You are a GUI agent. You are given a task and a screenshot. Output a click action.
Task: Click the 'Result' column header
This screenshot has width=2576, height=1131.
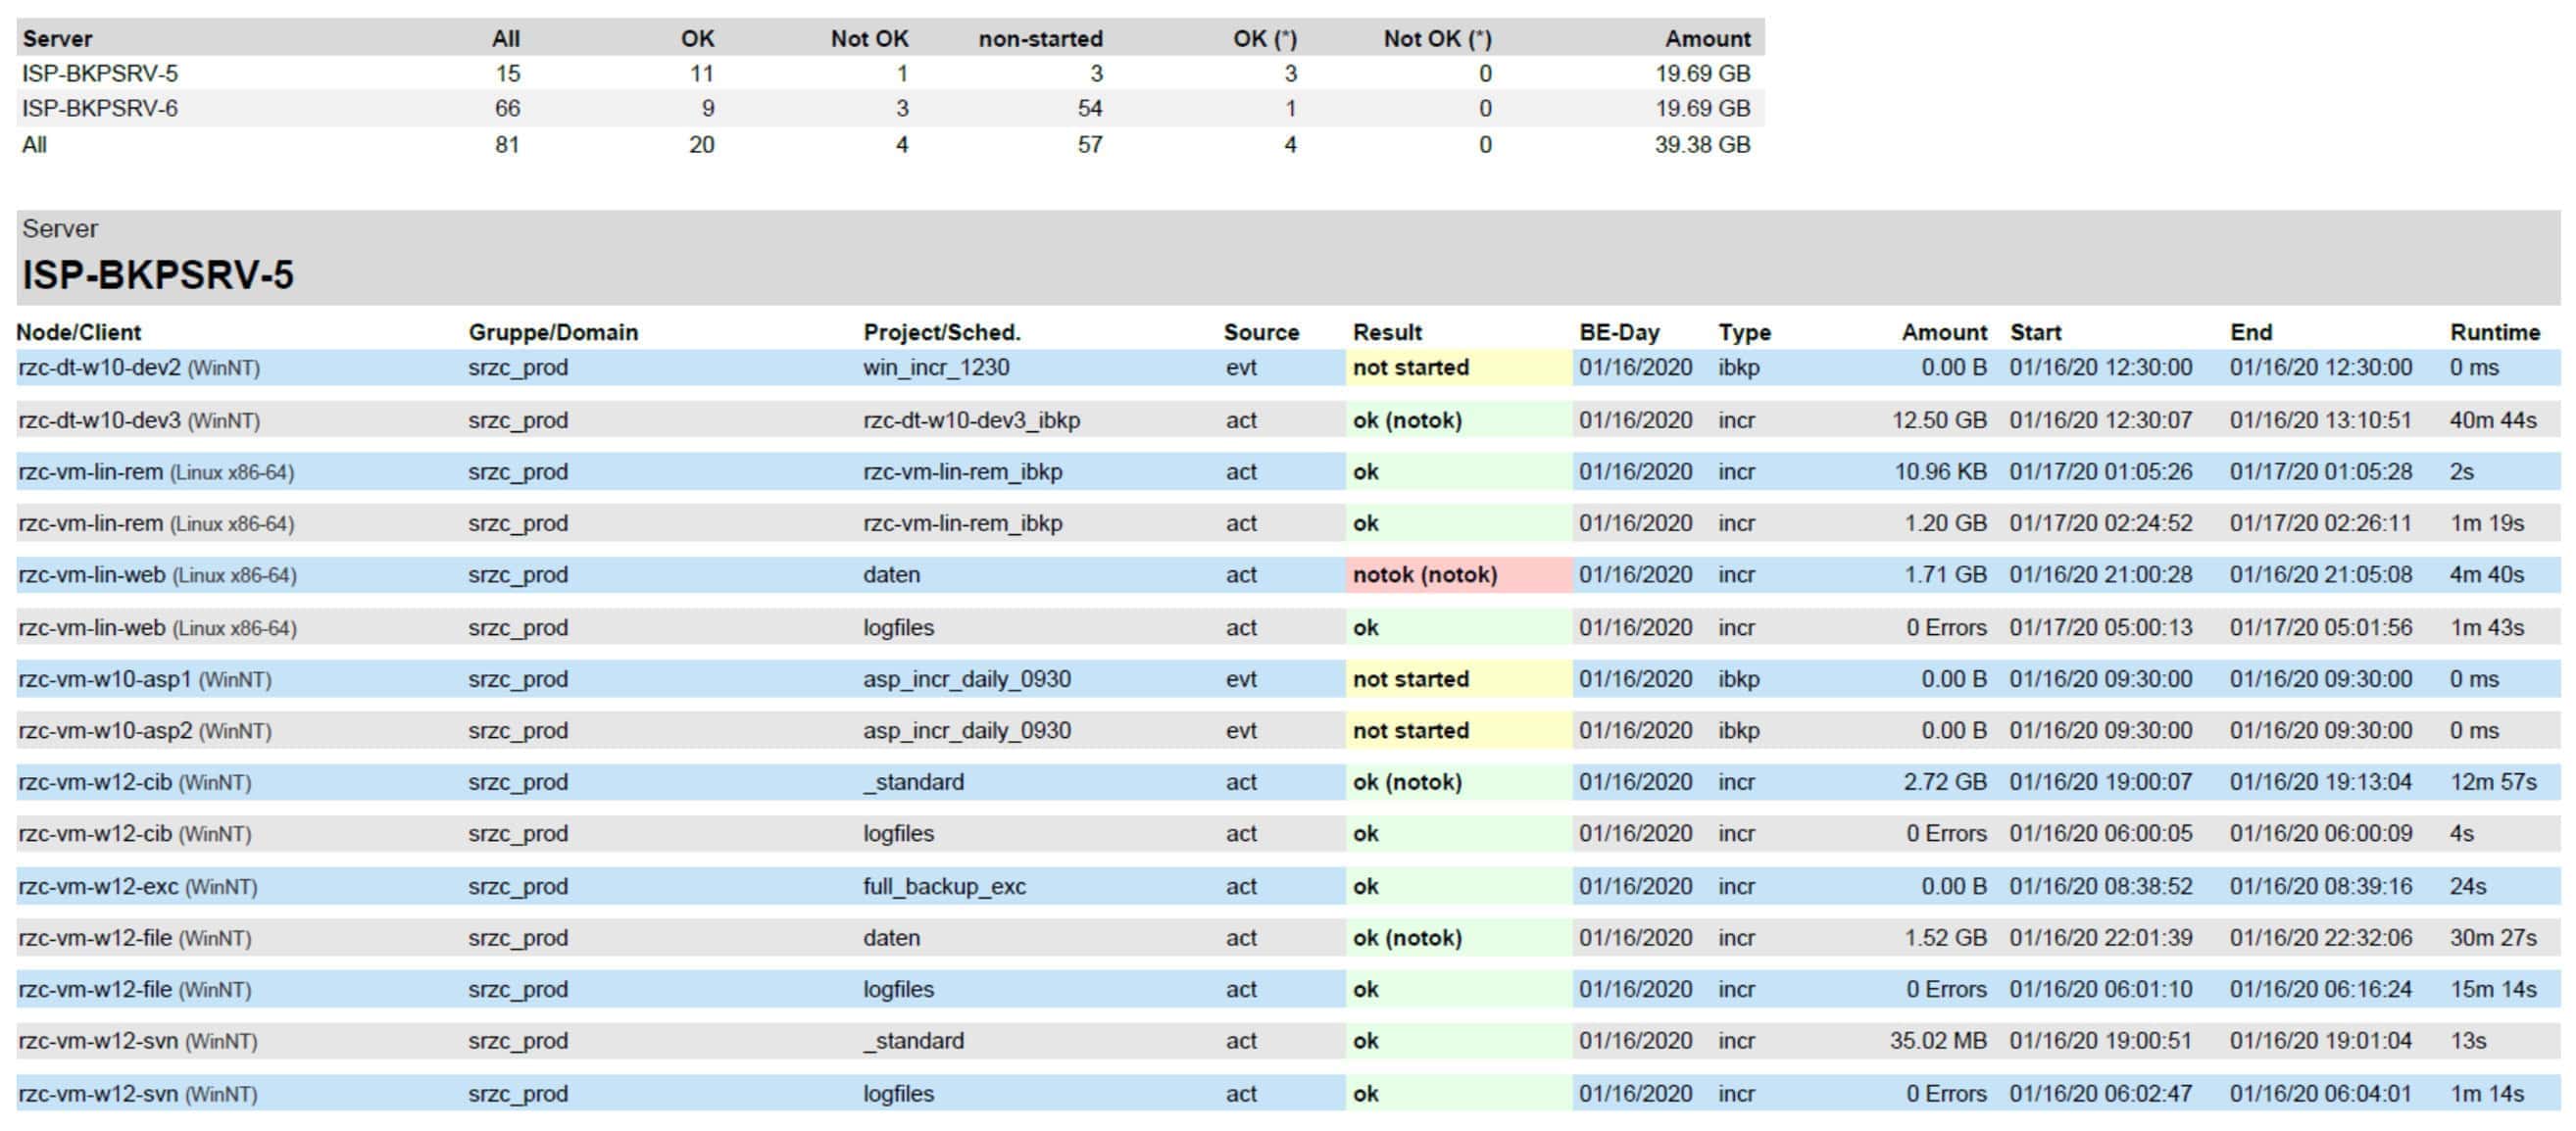tap(1387, 332)
